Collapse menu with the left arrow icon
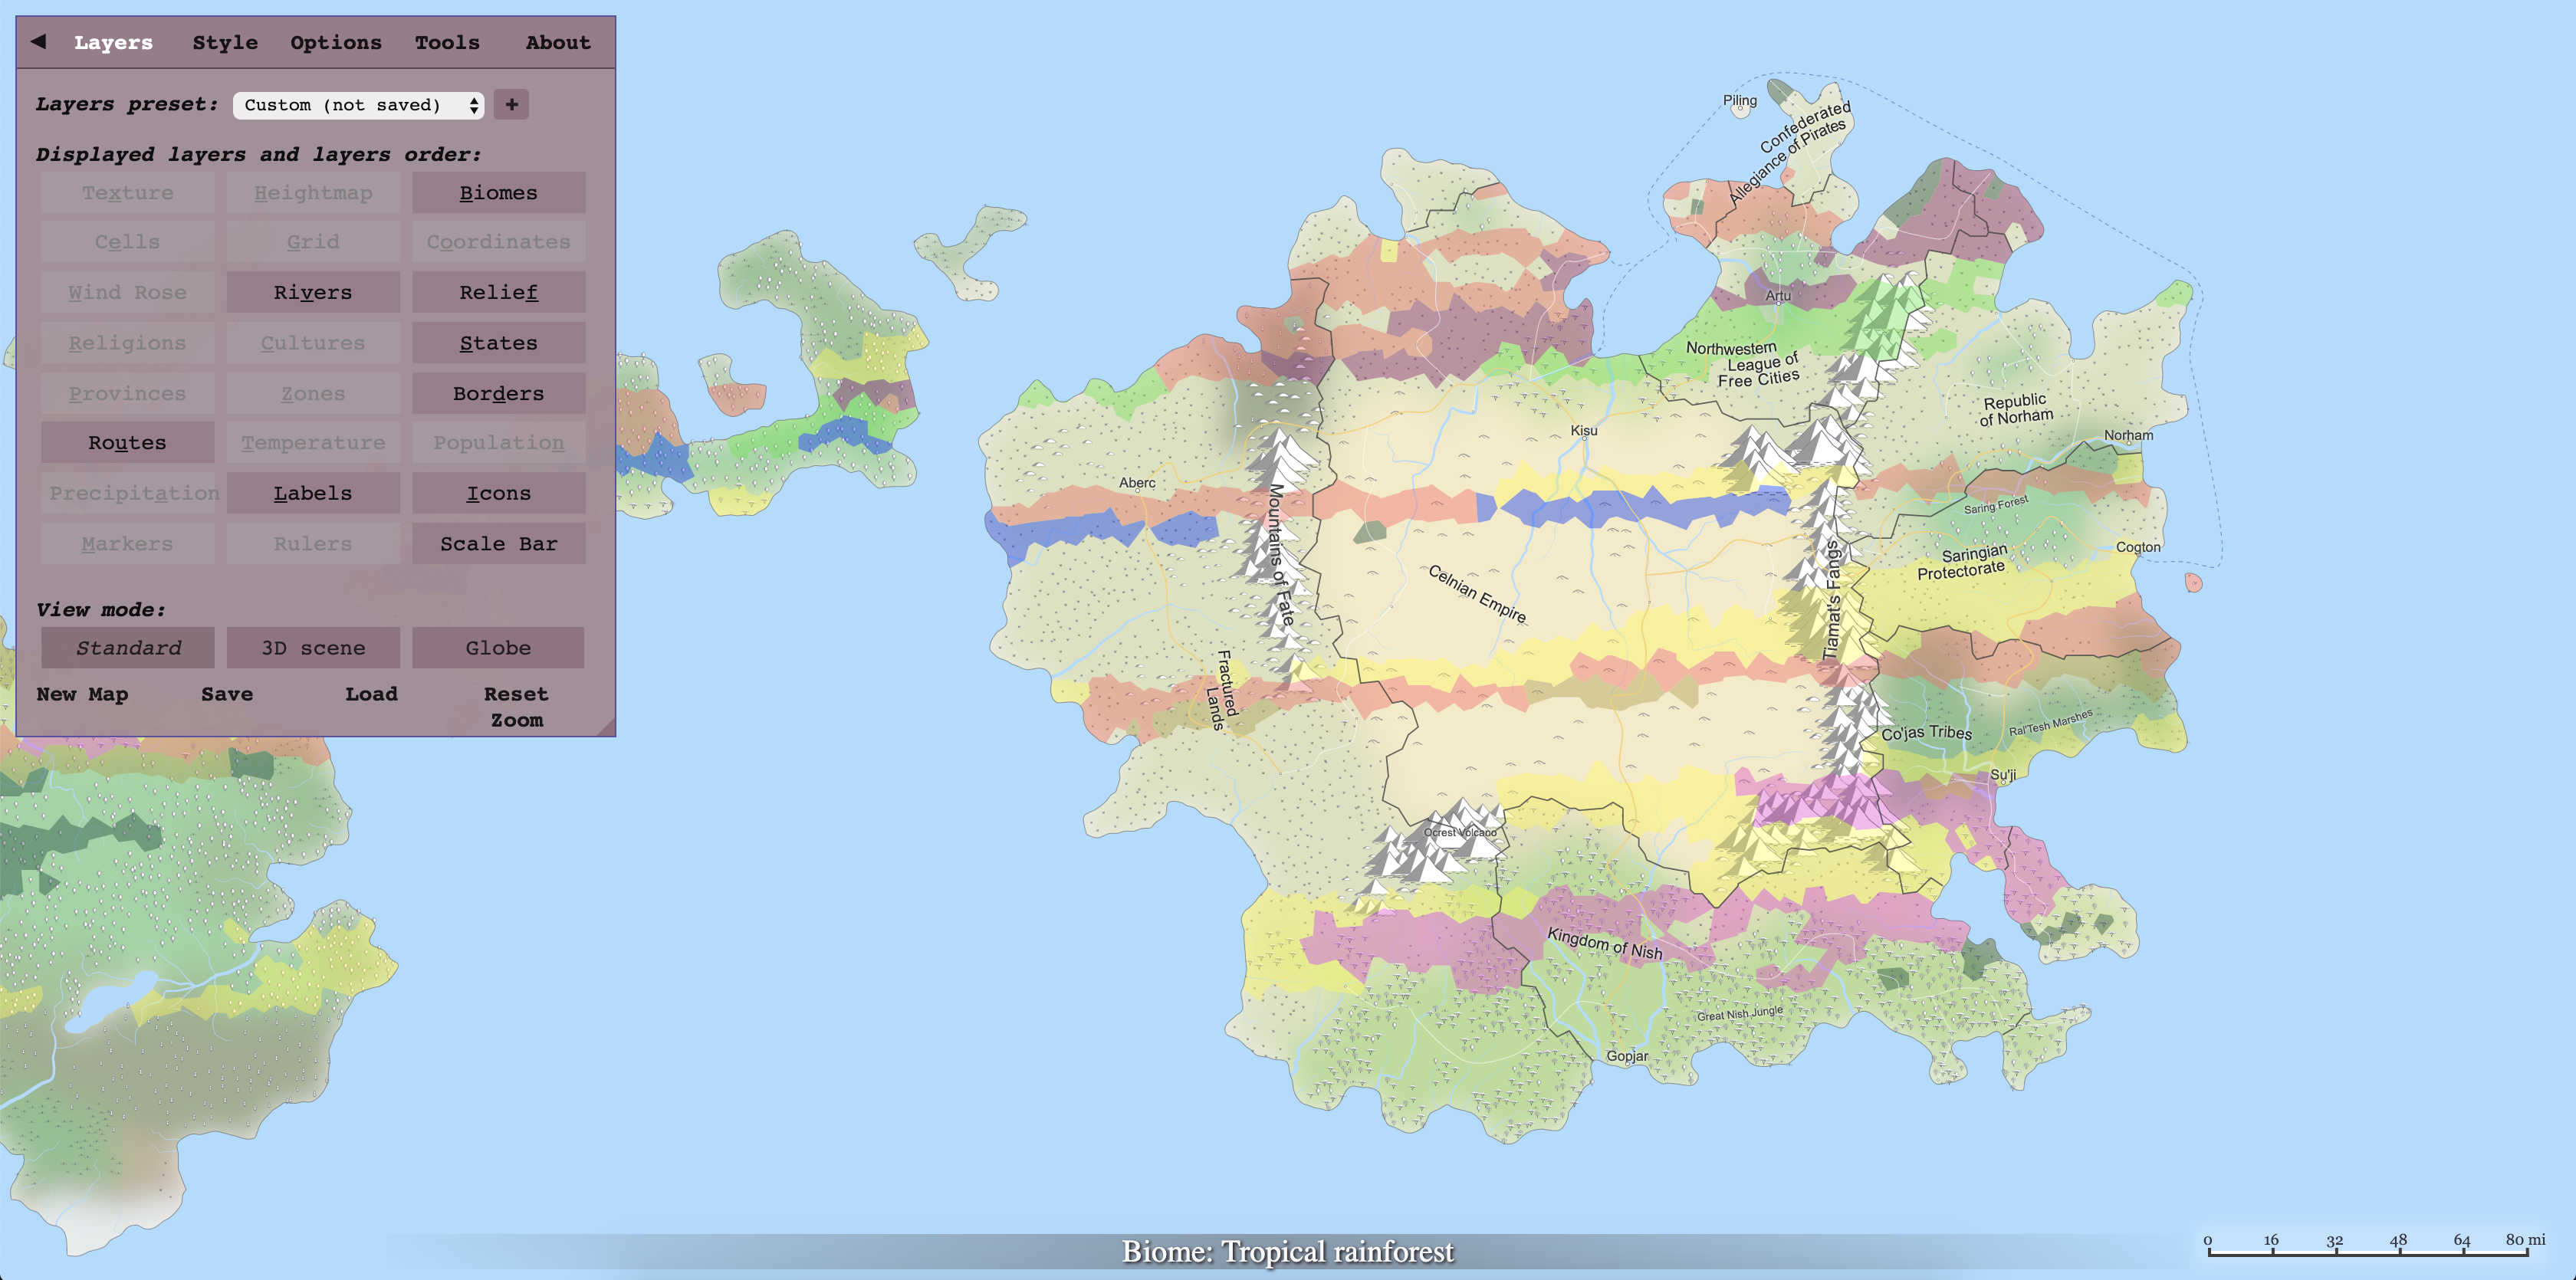This screenshot has height=1280, width=2576. click(x=38, y=41)
